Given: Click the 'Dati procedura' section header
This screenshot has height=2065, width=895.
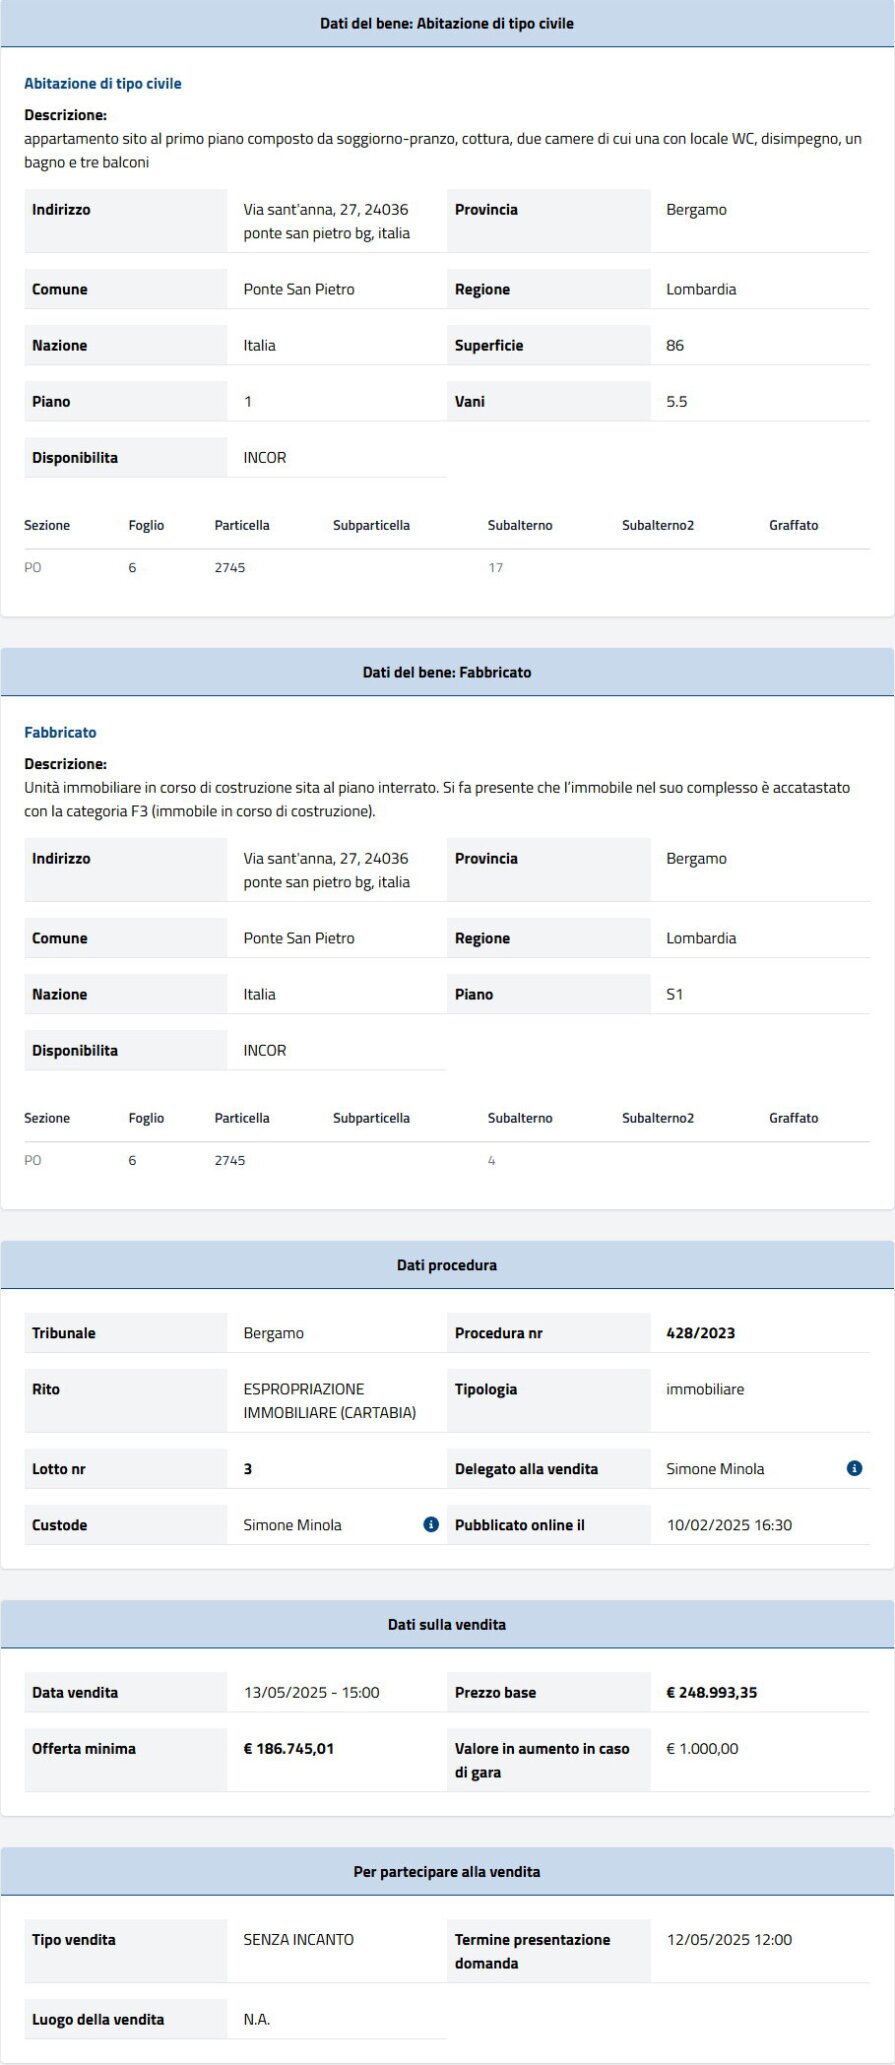Looking at the screenshot, I should coord(447,1265).
